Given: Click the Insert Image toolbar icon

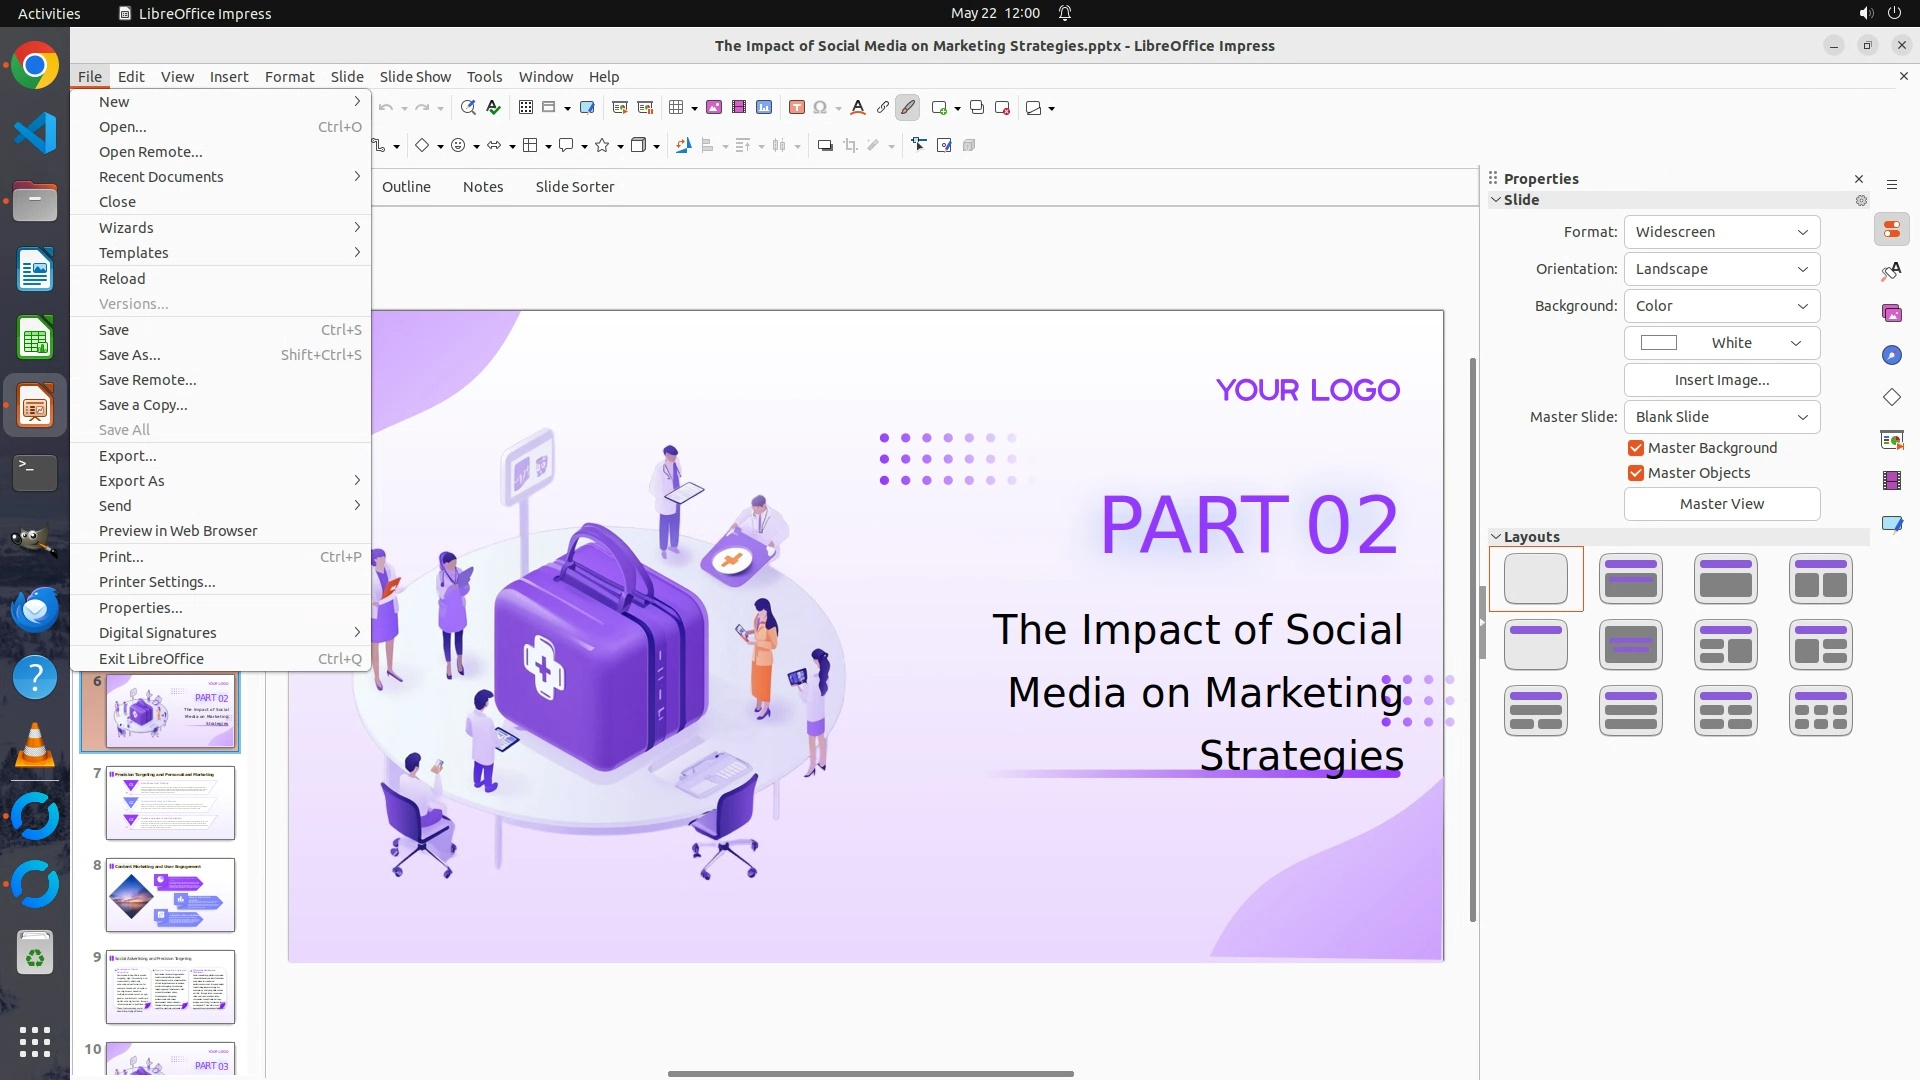Looking at the screenshot, I should 714,108.
